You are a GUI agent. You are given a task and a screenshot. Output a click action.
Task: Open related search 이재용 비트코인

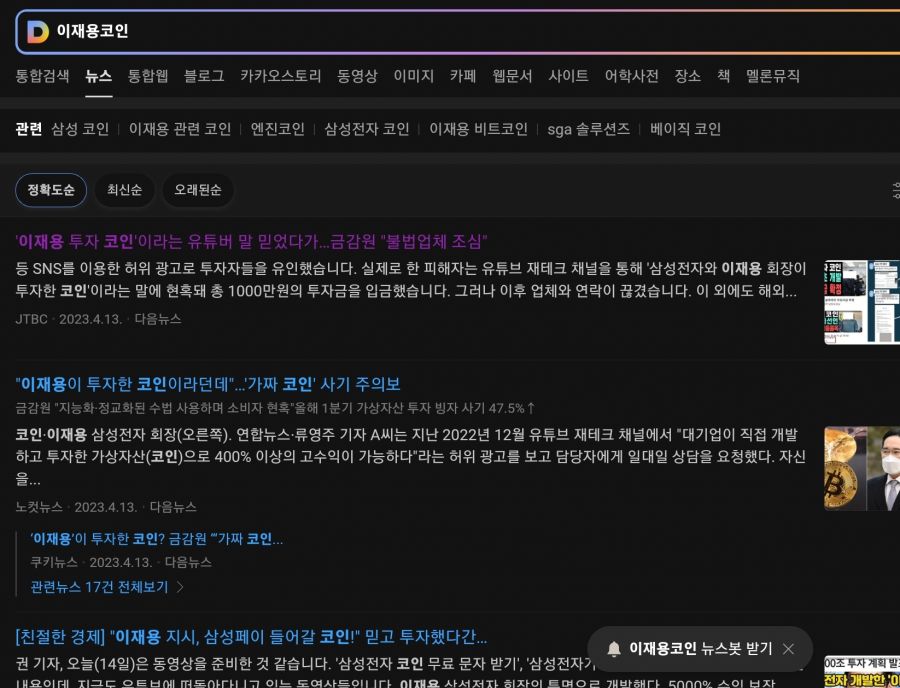(x=478, y=129)
